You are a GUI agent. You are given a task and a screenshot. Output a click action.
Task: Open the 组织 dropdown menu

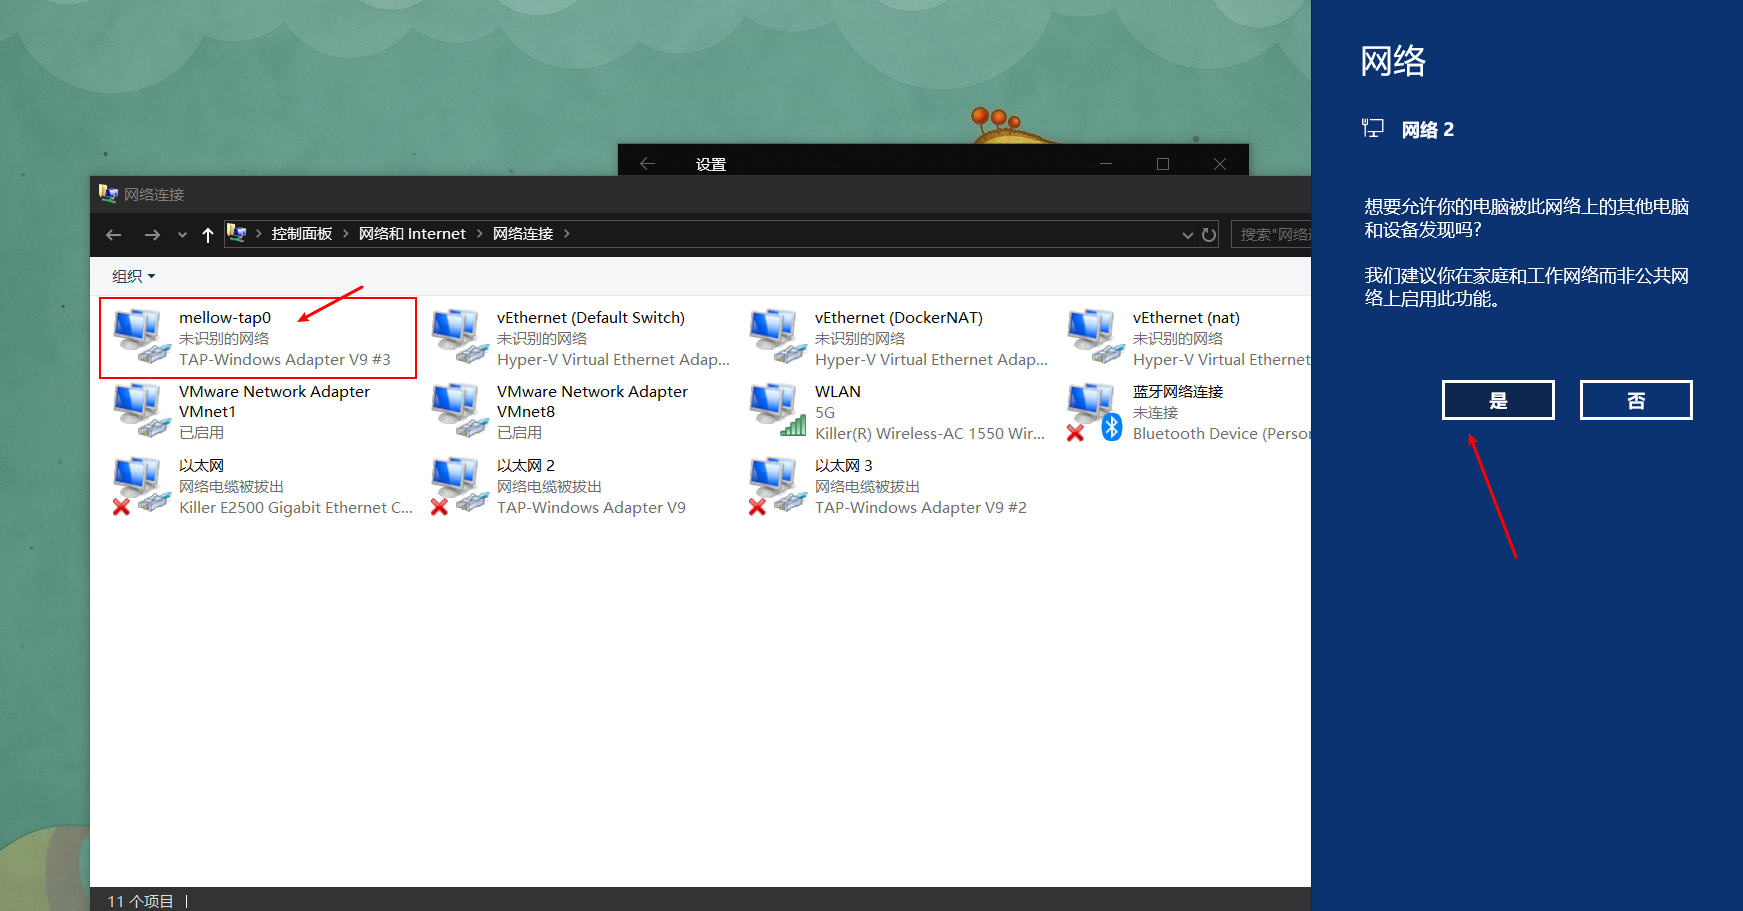133,276
